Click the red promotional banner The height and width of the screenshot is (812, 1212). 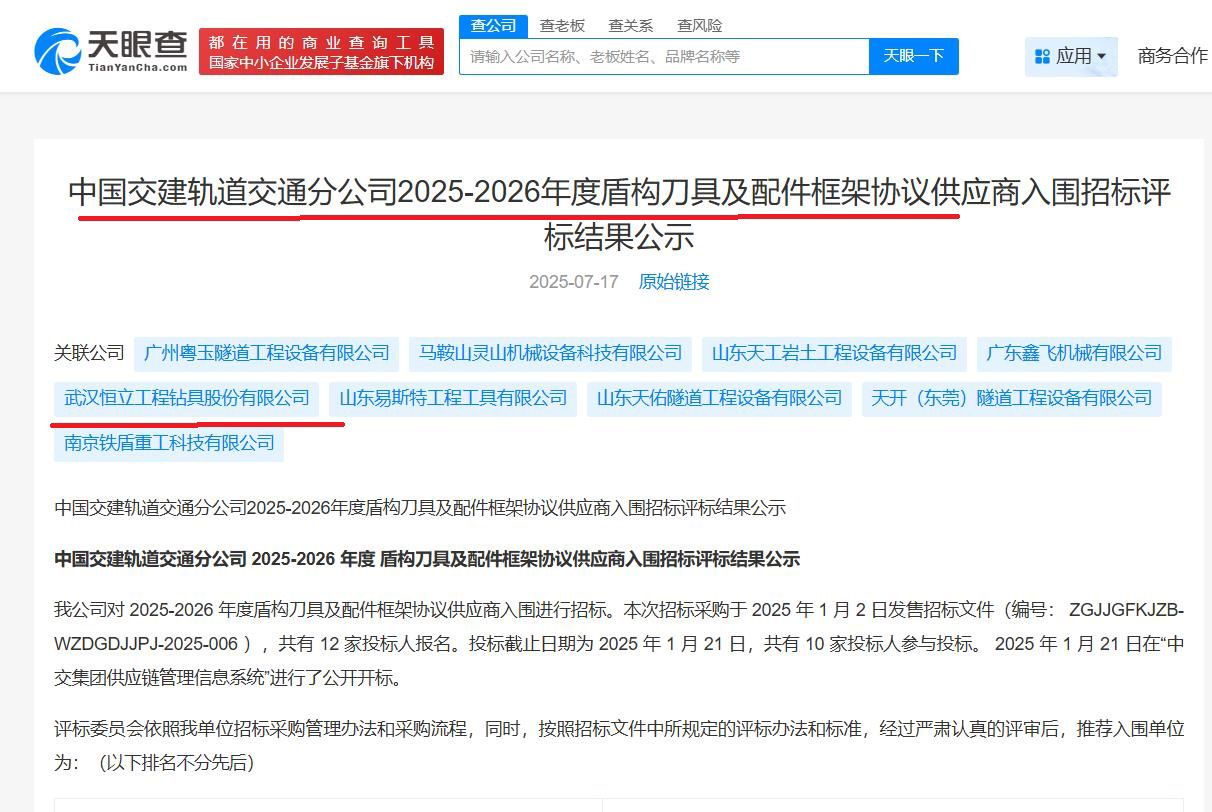tap(321, 52)
